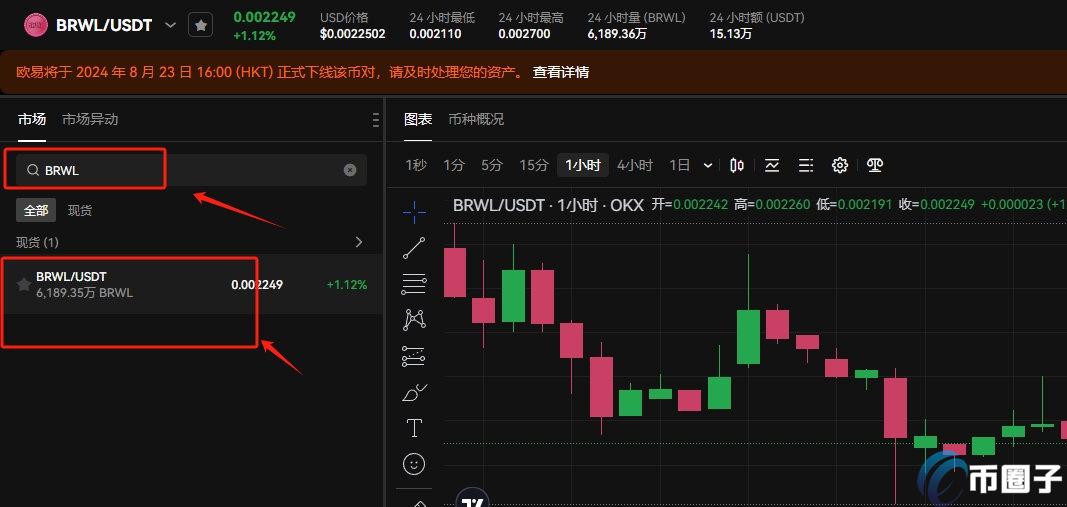Click the USD价格 $0.0022502 value
This screenshot has width=1067, height=507.
point(352,33)
